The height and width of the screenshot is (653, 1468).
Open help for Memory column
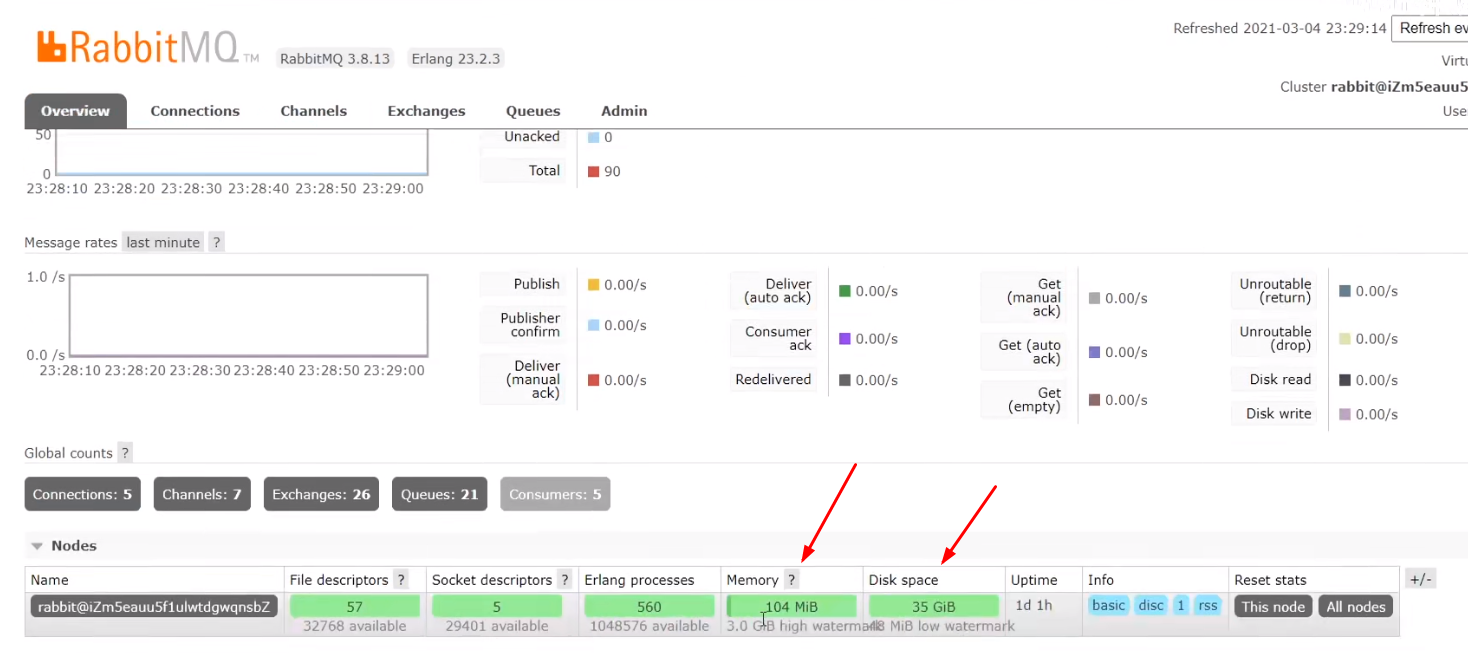tap(791, 580)
